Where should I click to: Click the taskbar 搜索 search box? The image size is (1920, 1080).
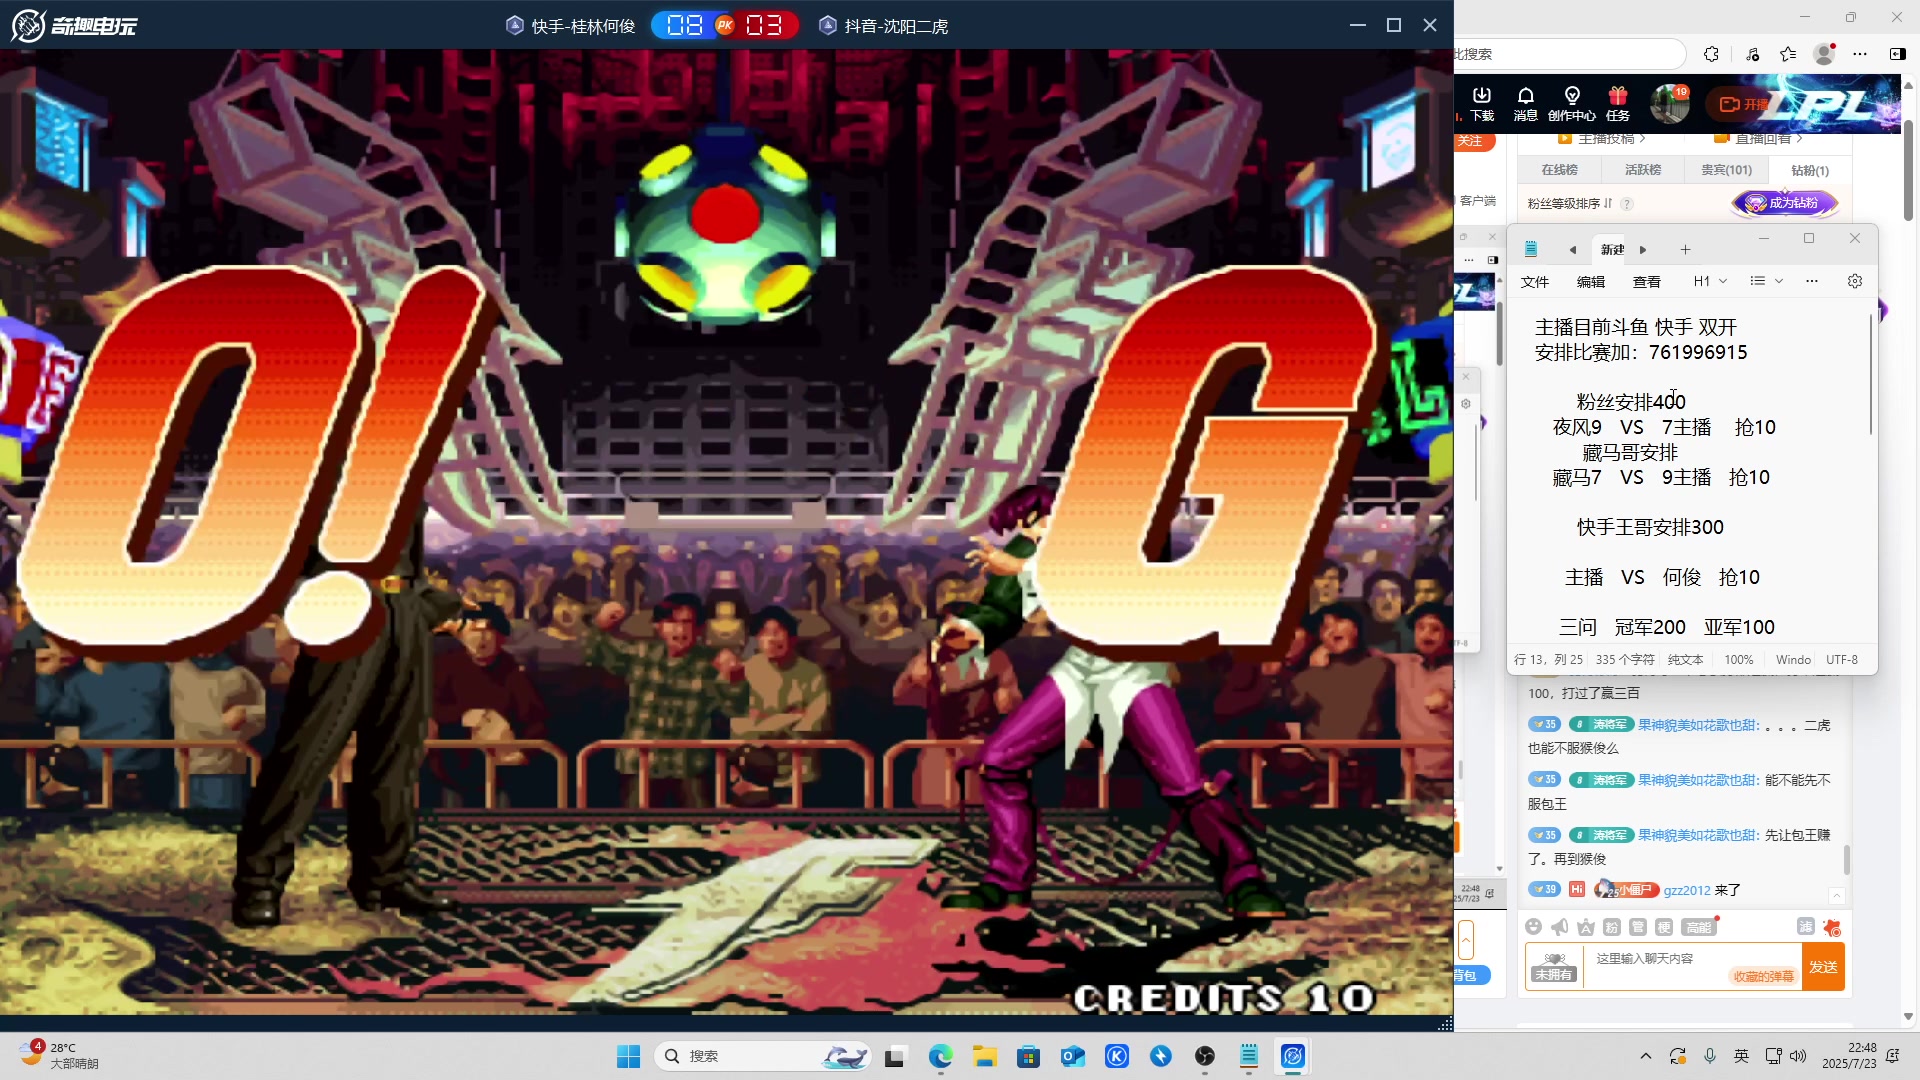(762, 1056)
